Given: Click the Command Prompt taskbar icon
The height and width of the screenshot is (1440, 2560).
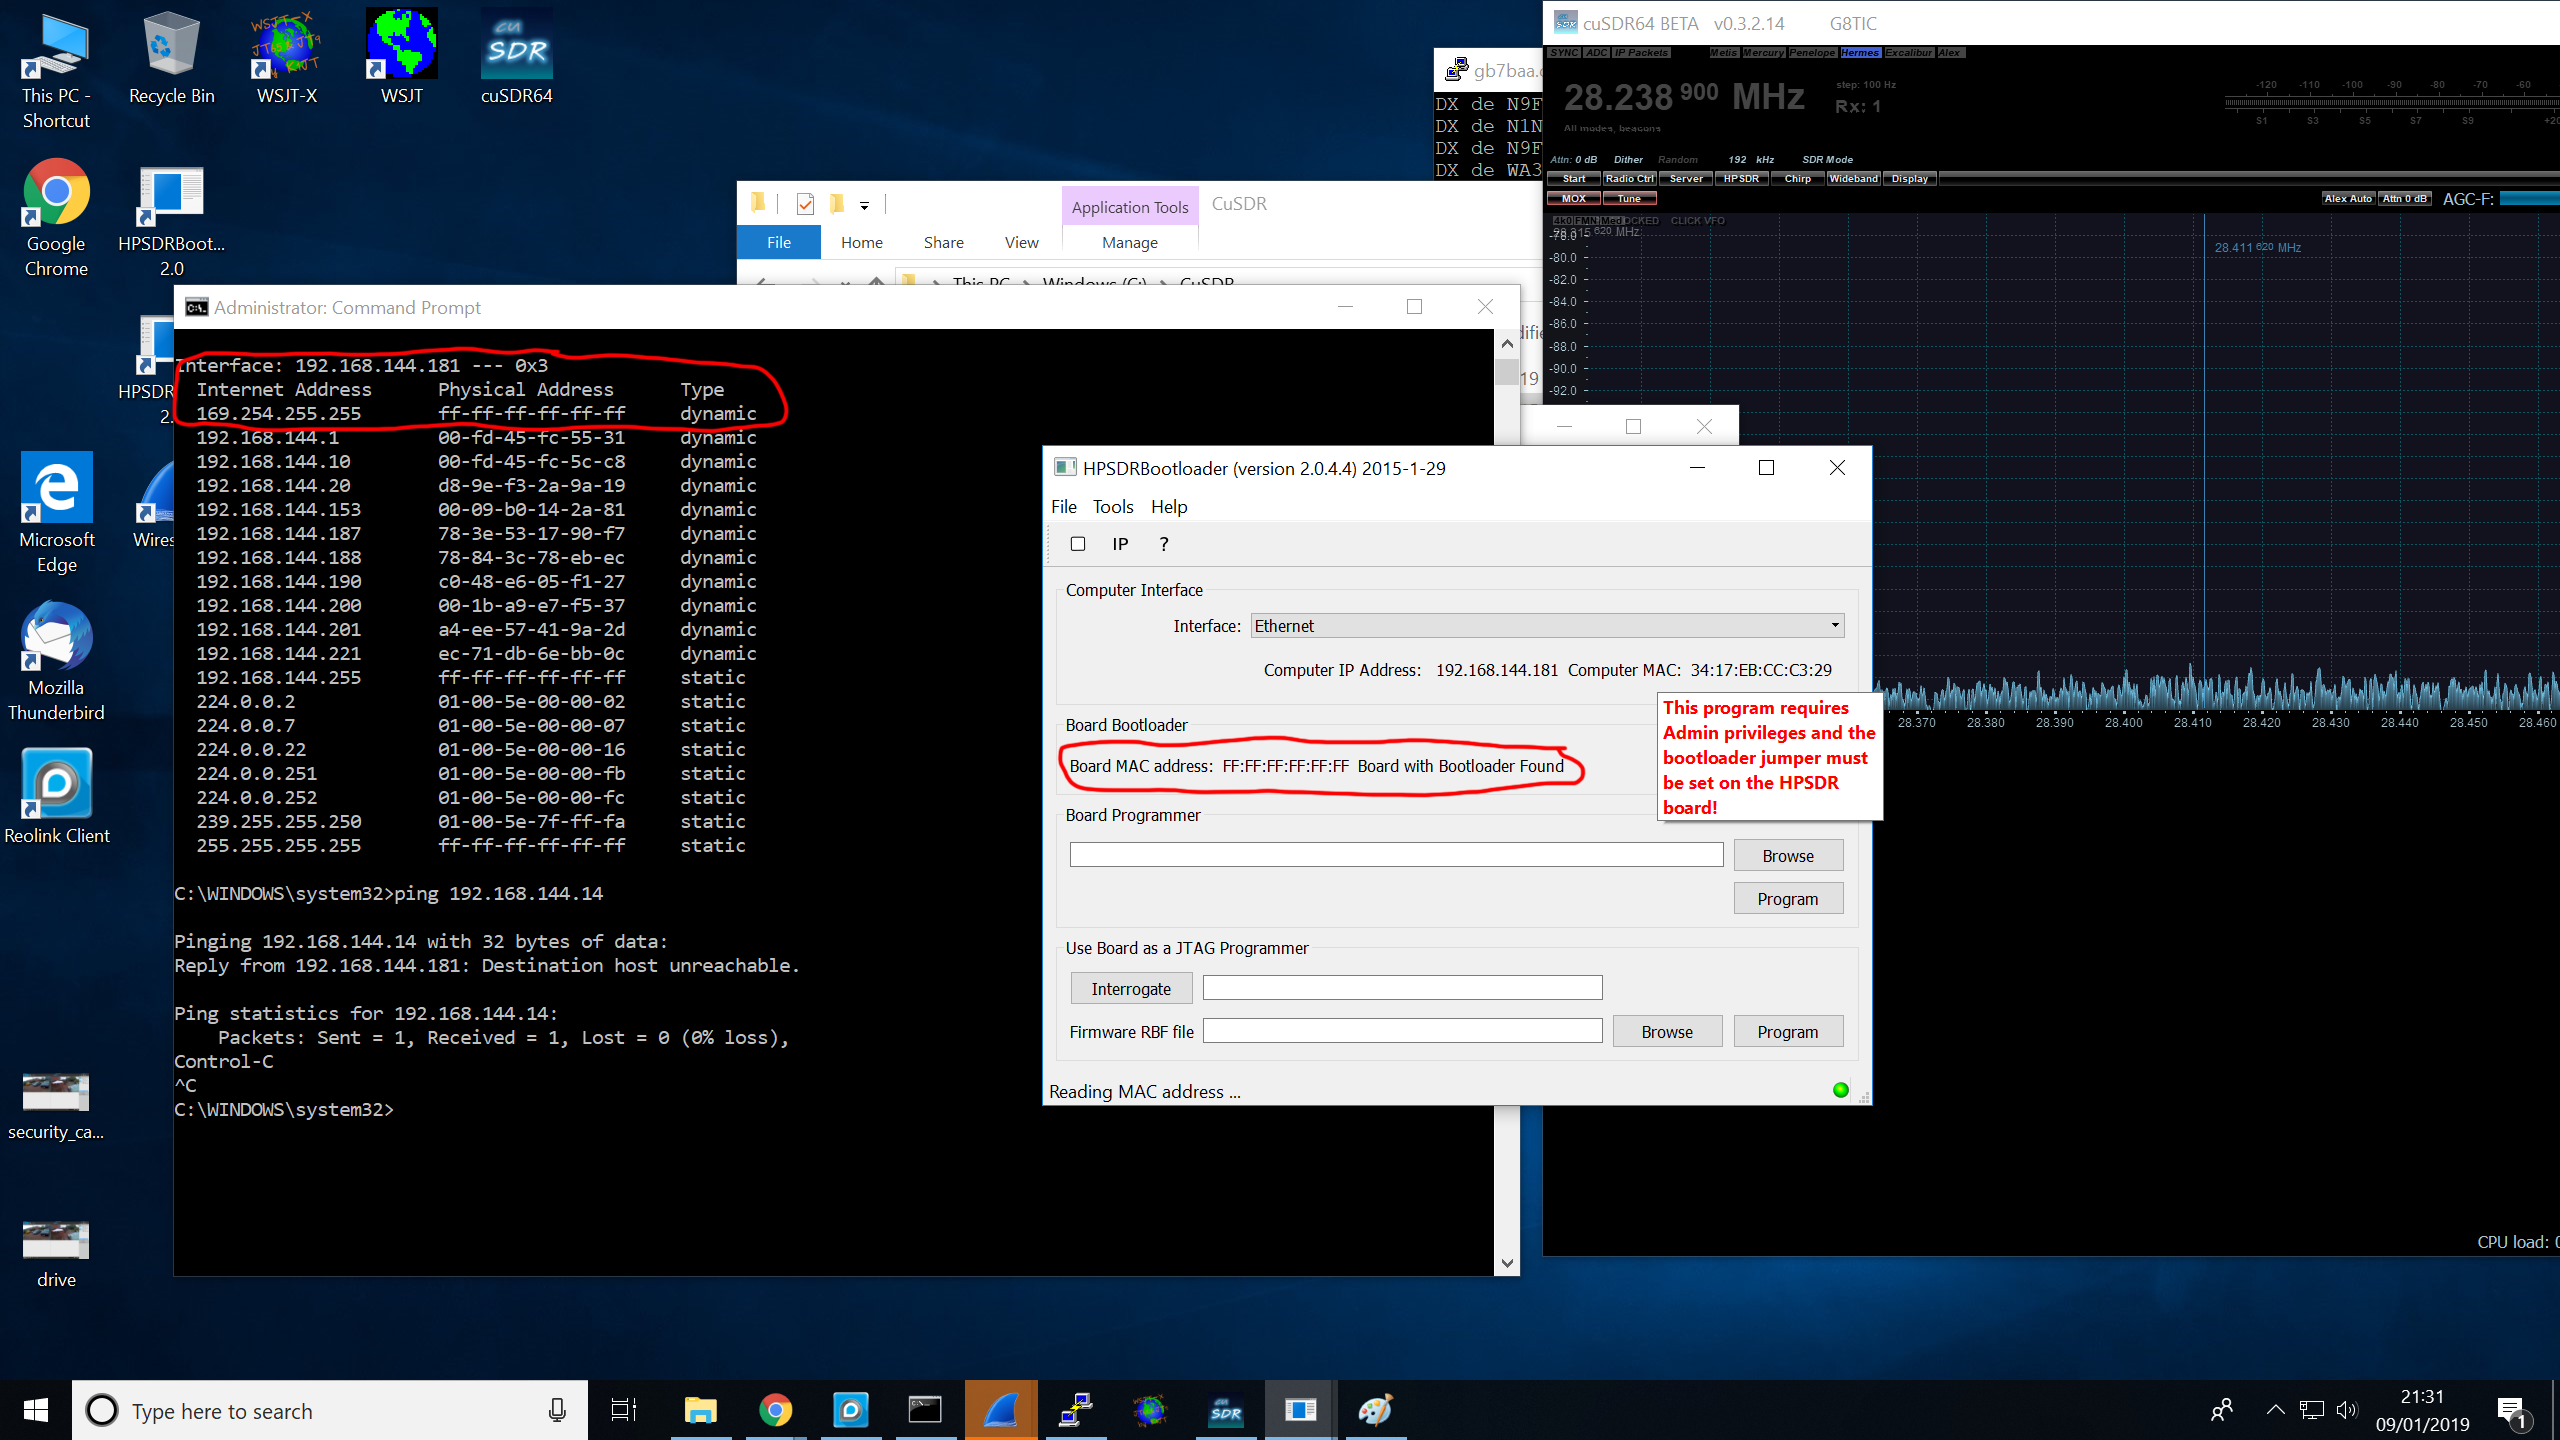Looking at the screenshot, I should tap(925, 1410).
